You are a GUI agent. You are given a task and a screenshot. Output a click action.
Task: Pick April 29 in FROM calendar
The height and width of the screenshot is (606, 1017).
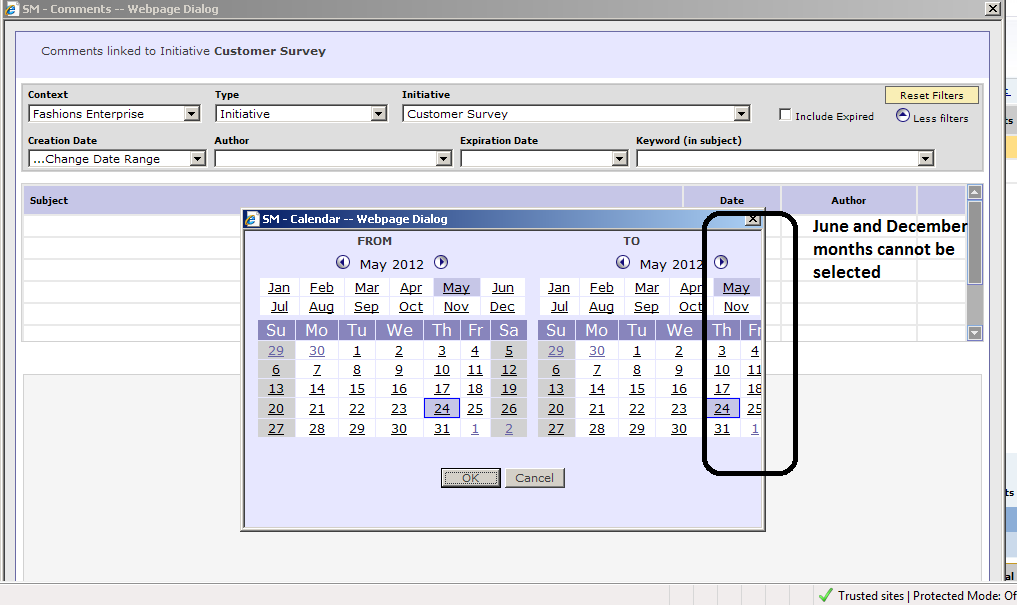(x=276, y=350)
